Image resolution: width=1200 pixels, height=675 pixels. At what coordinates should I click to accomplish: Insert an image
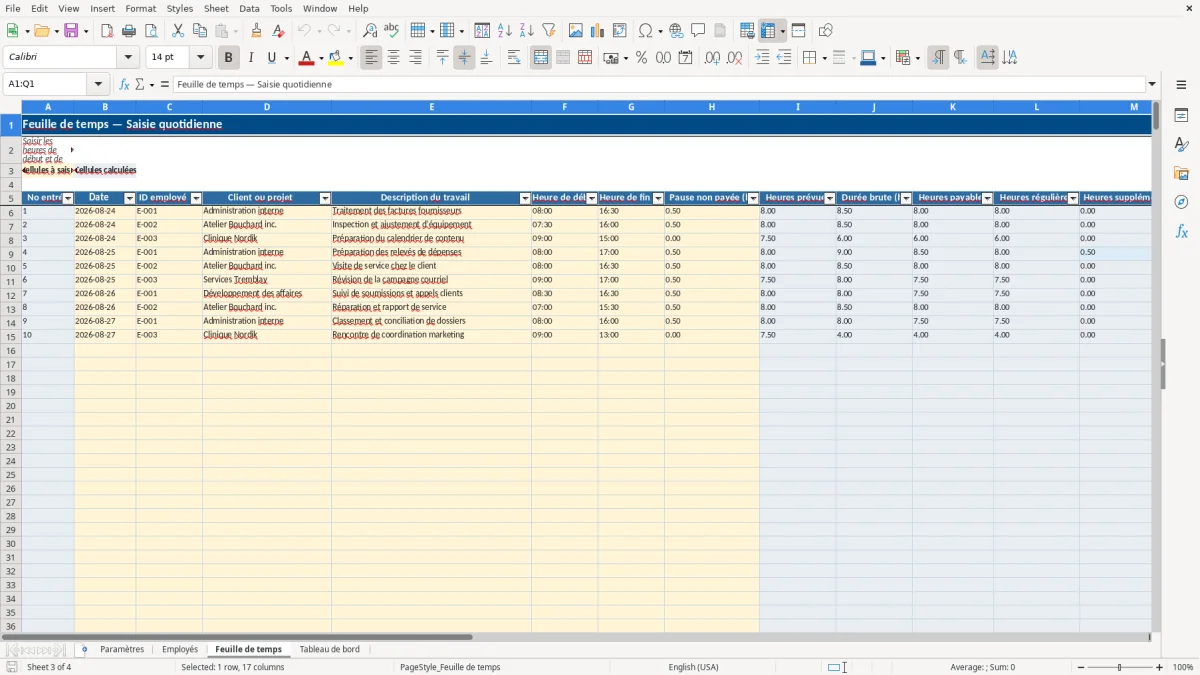[576, 31]
